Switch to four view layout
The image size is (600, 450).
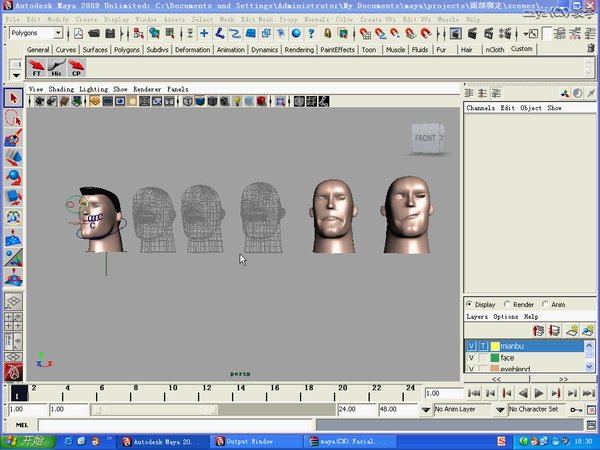(13, 321)
